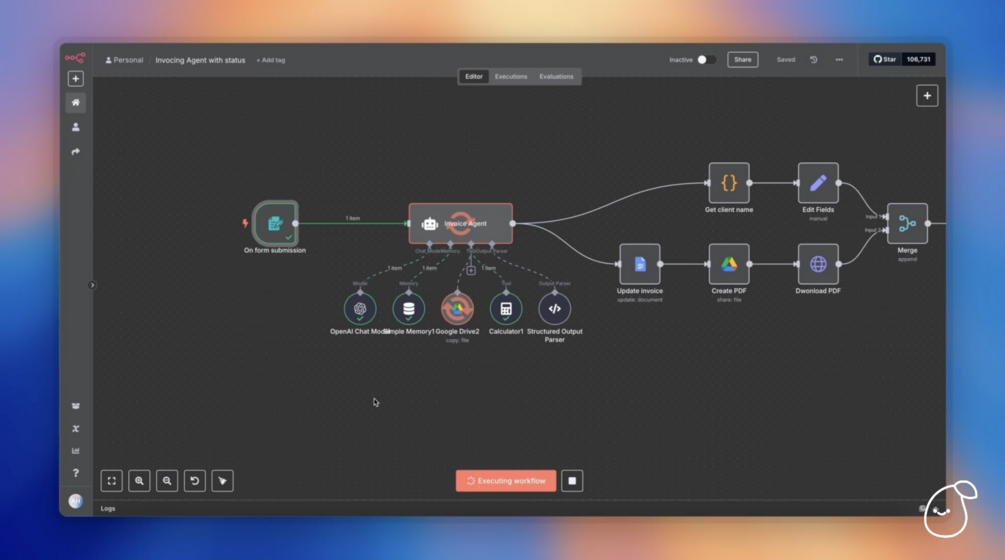This screenshot has width=1005, height=560.
Task: Select the OpenAI Chat Model node
Action: (x=360, y=309)
